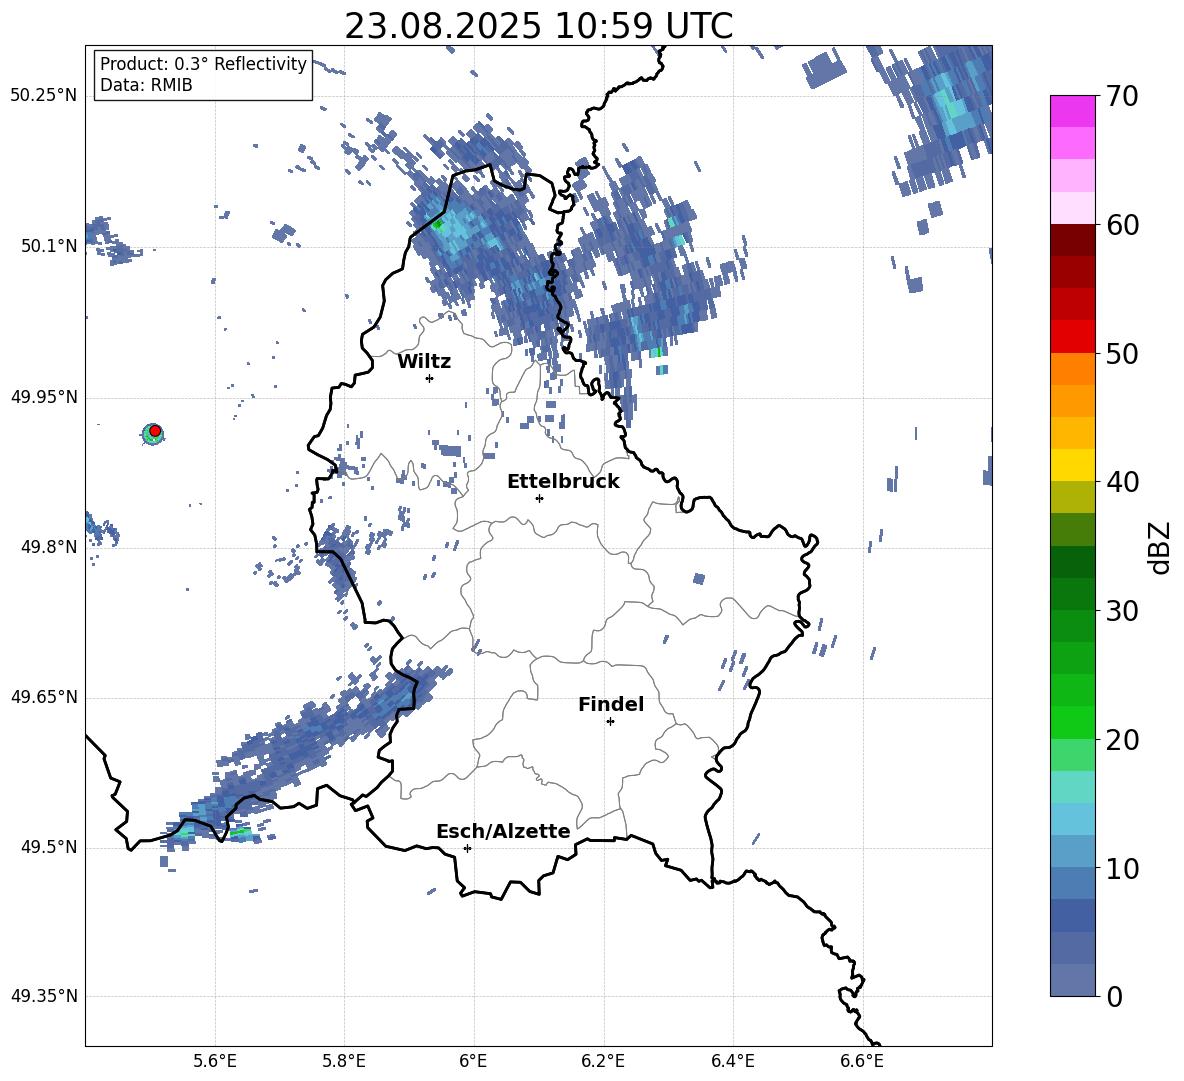Select the Wiltz city label

pyautogui.click(x=424, y=362)
